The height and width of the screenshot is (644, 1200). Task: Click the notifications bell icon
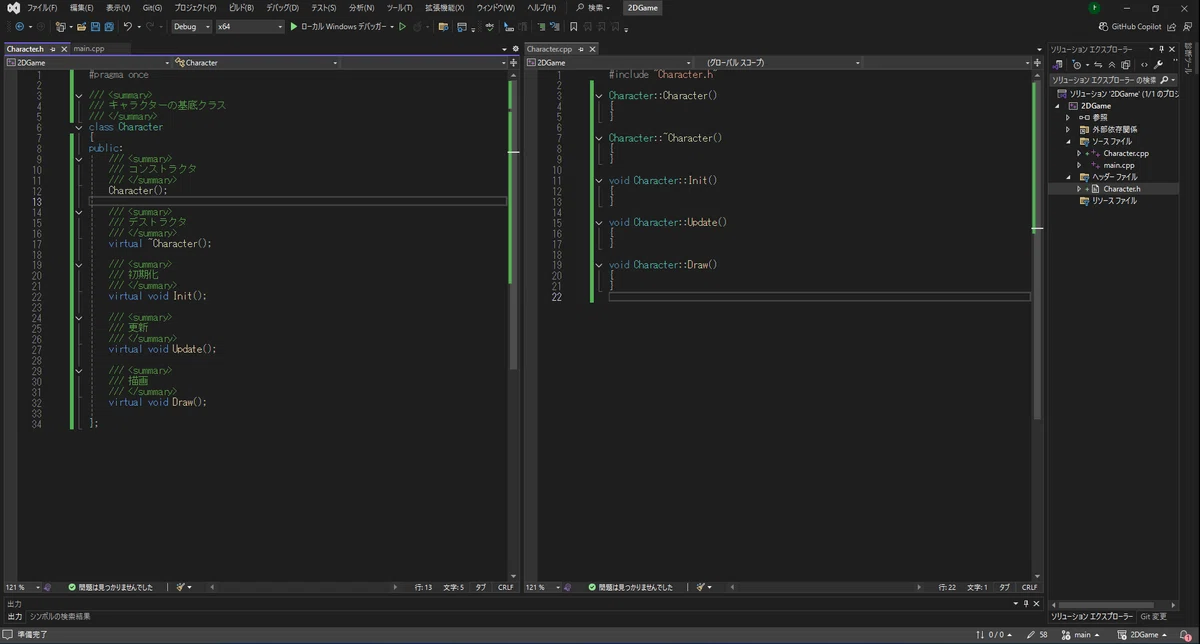pyautogui.click(x=1185, y=635)
